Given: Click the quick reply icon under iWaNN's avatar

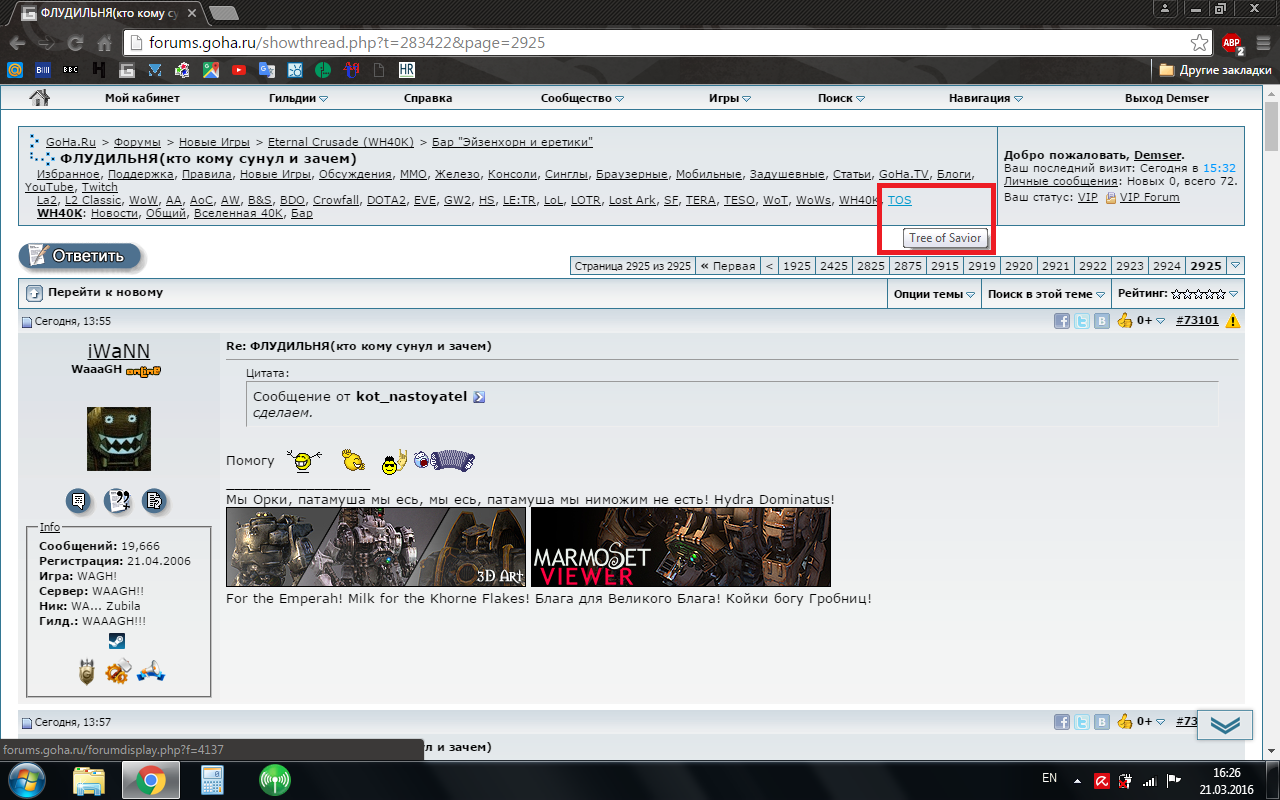Looking at the screenshot, I should pyautogui.click(x=154, y=500).
